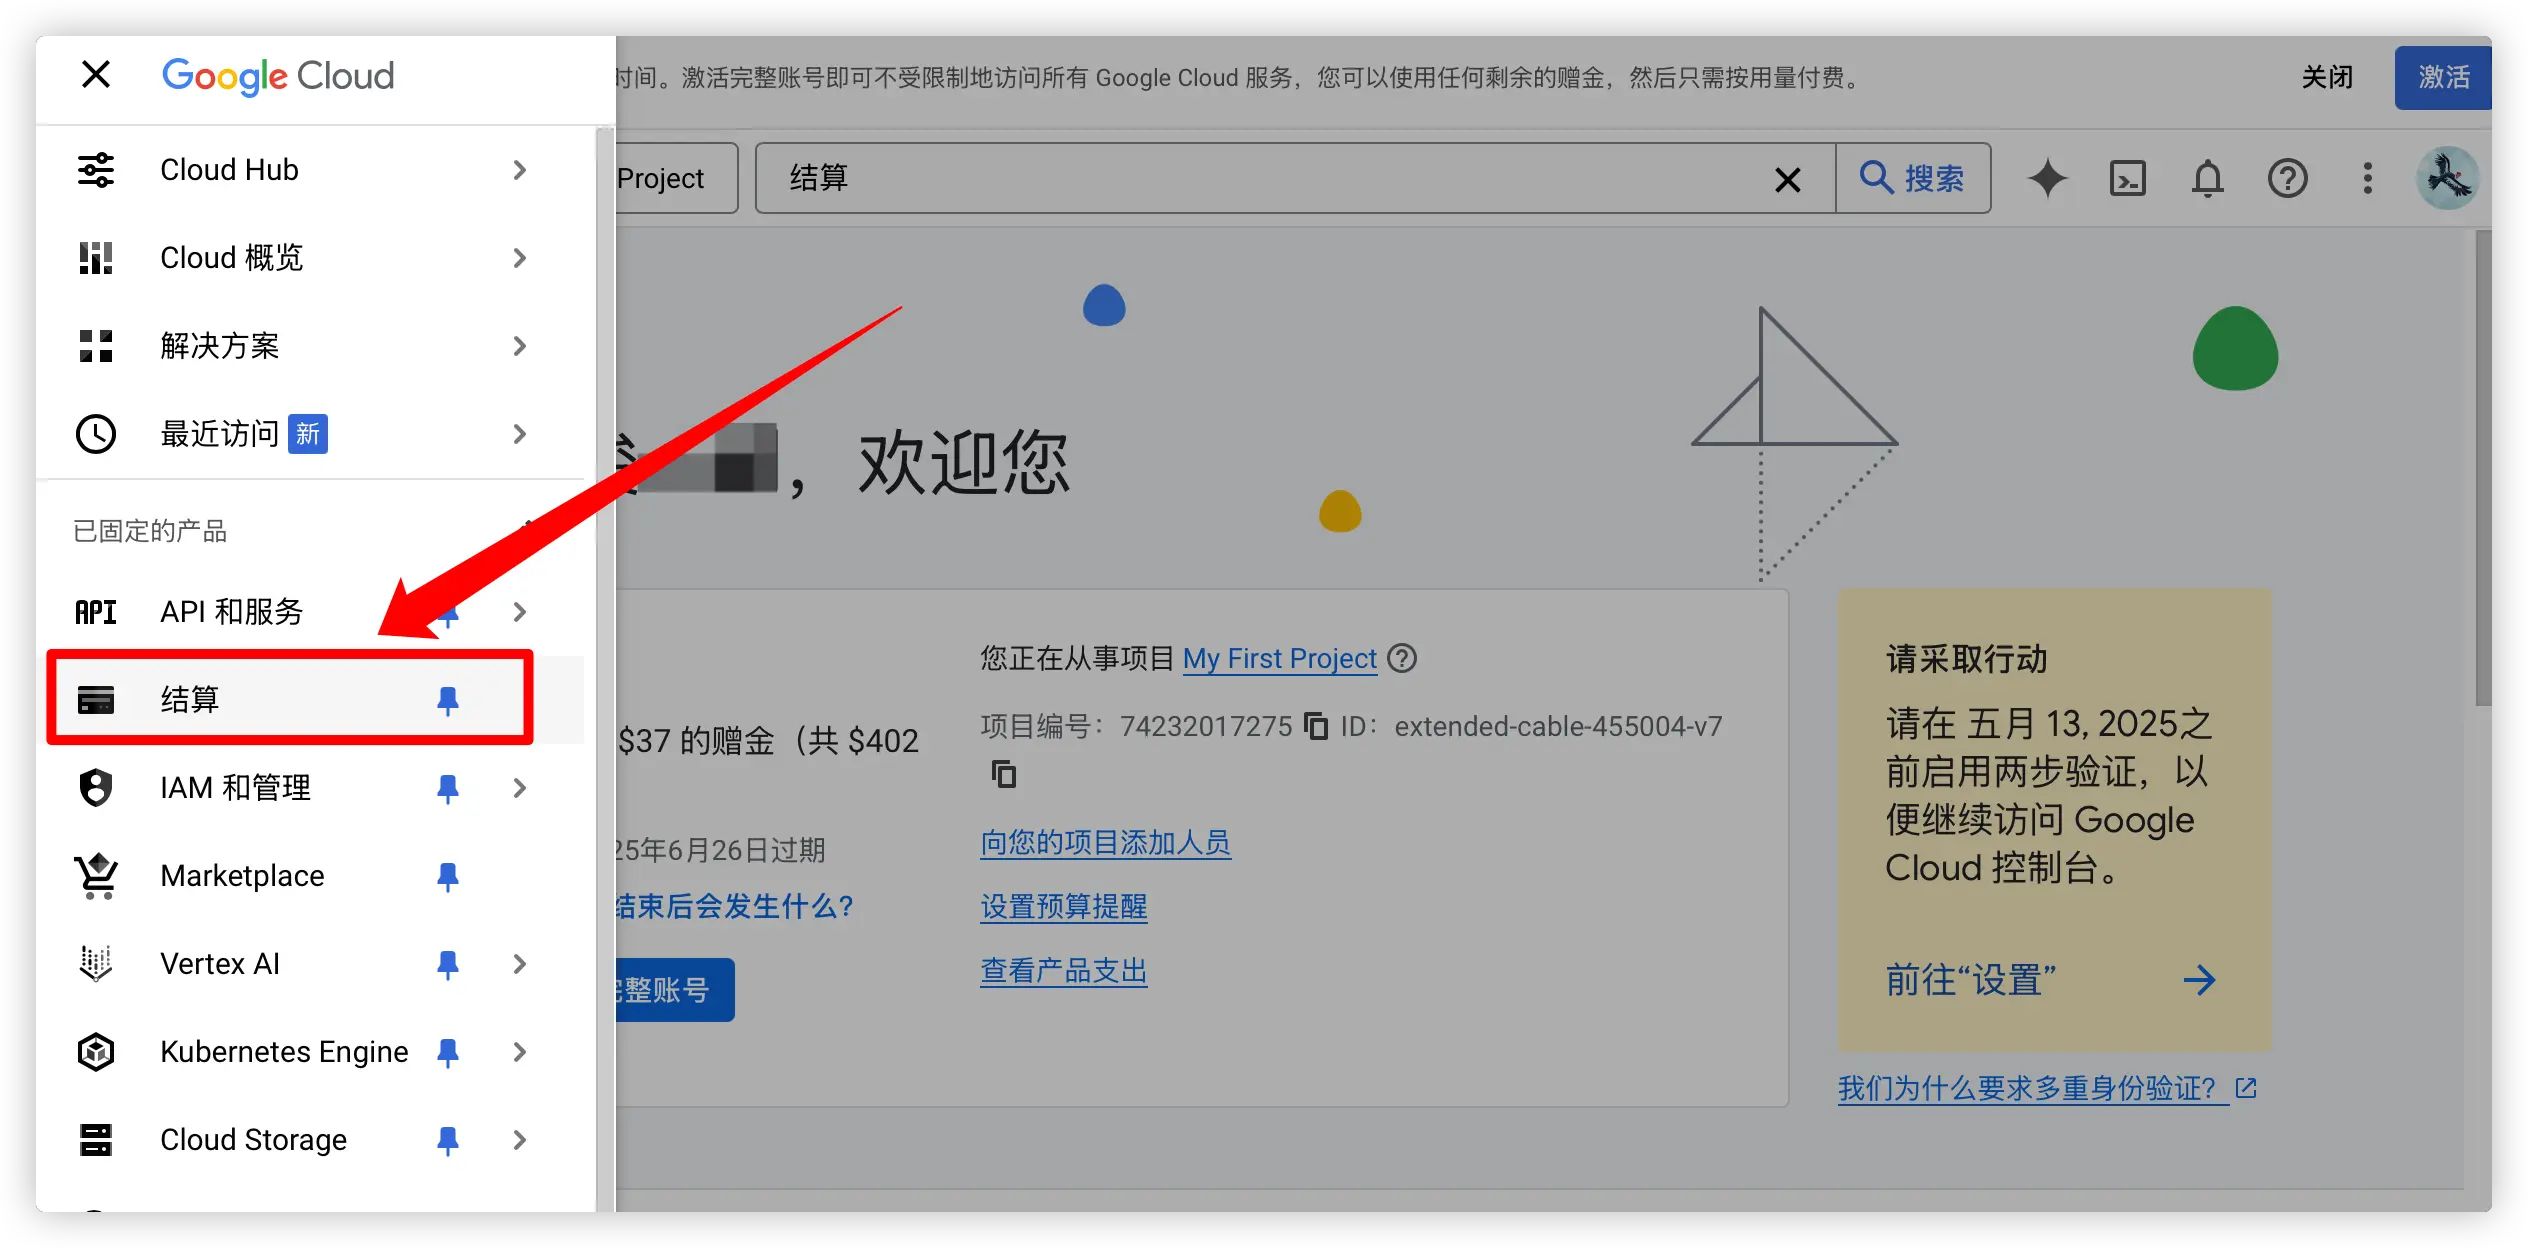Image resolution: width=2528 pixels, height=1248 pixels.
Task: Close the navigation menu with X icon
Action: tap(96, 75)
